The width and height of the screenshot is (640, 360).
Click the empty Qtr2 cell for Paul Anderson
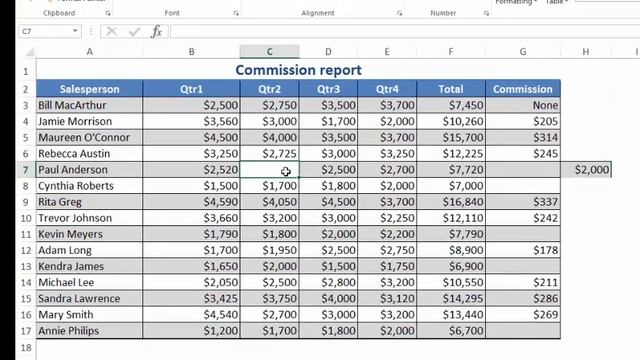tap(270, 169)
